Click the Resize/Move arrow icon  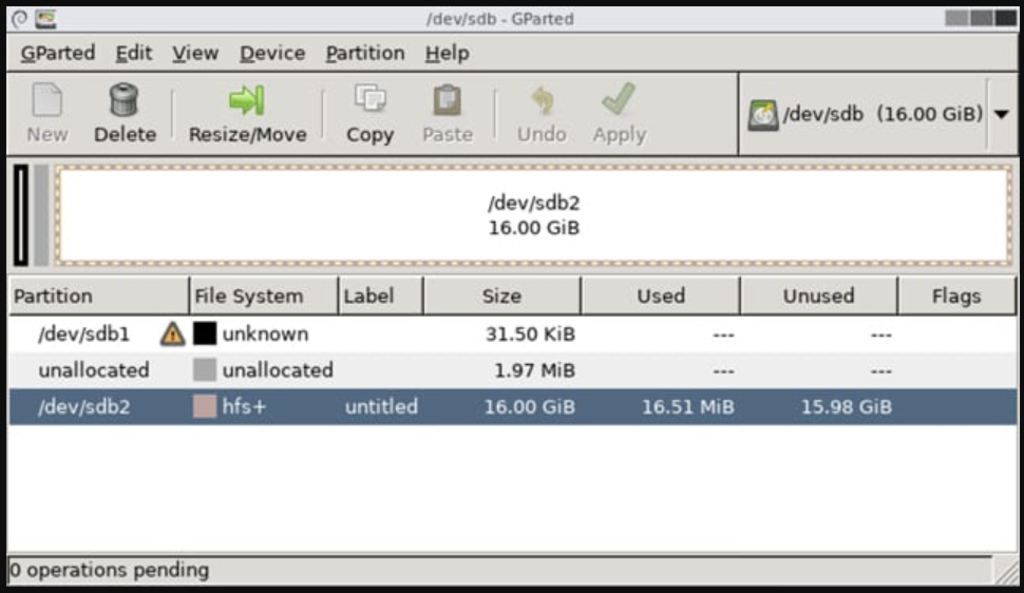247,101
